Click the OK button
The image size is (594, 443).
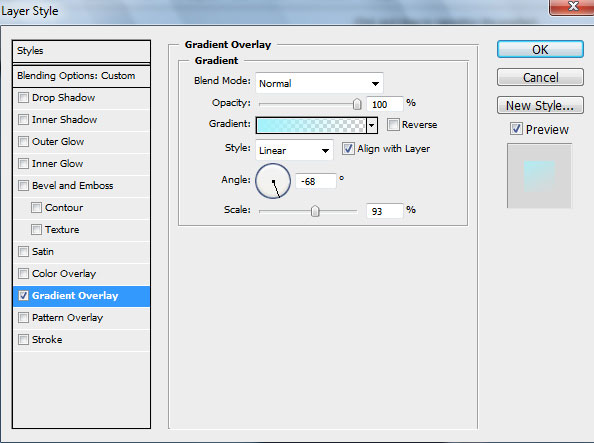click(x=540, y=49)
